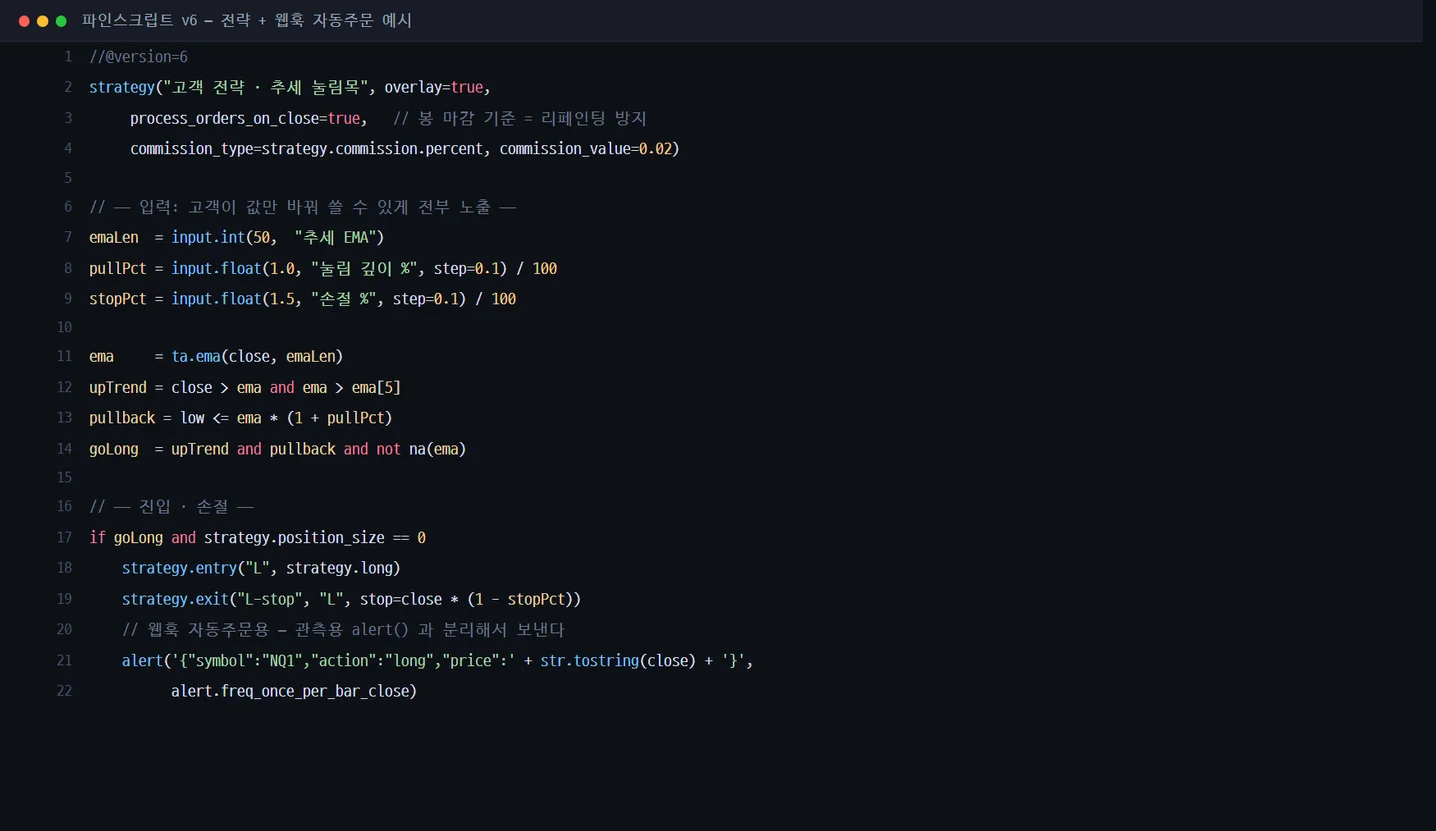This screenshot has height=831, width=1436.
Task: Click the green maximize window button
Action: (x=61, y=21)
